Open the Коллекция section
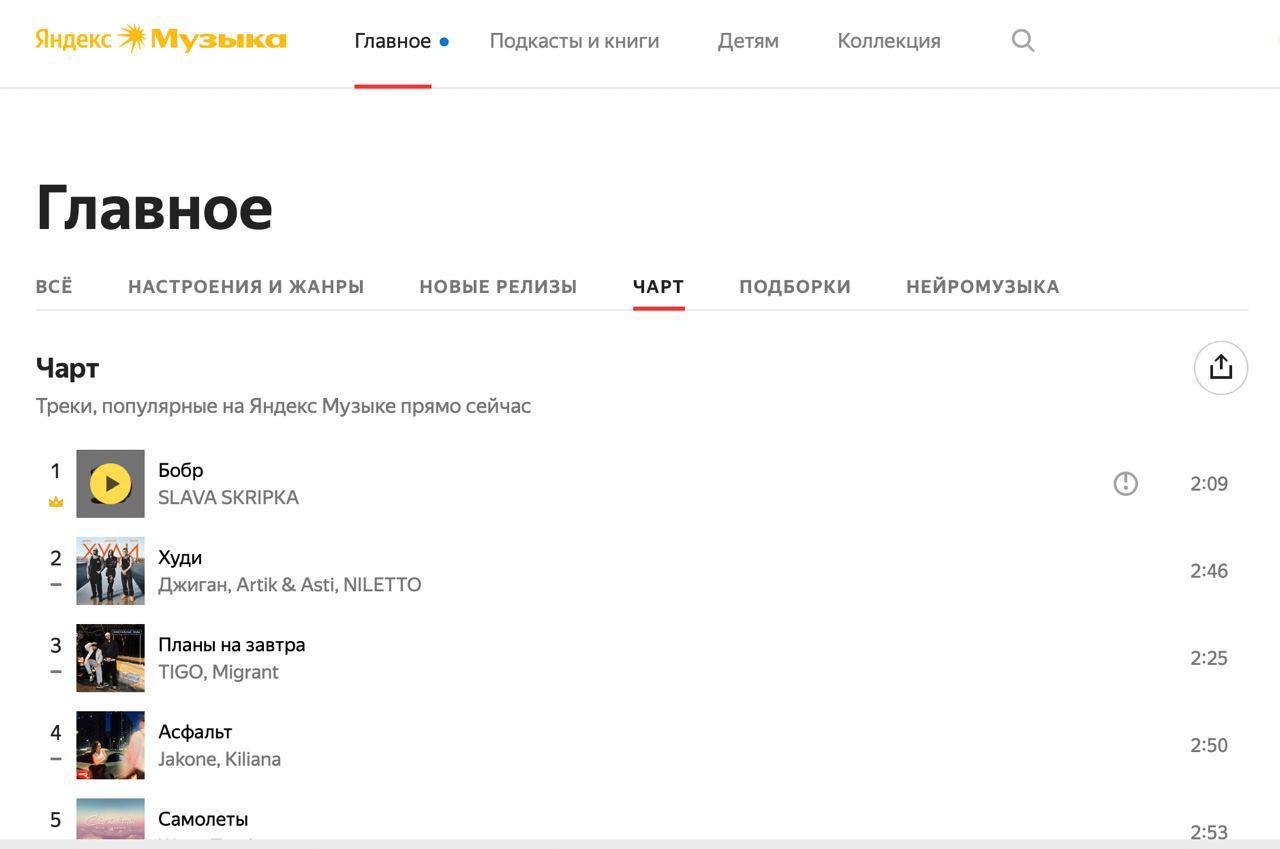This screenshot has height=849, width=1280. click(x=889, y=41)
